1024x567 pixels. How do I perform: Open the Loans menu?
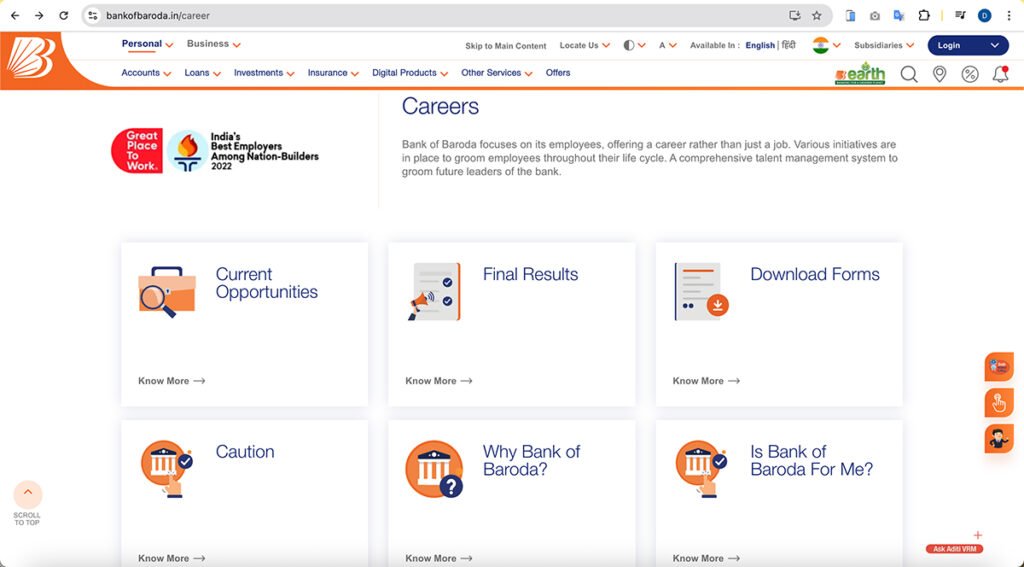tap(202, 73)
